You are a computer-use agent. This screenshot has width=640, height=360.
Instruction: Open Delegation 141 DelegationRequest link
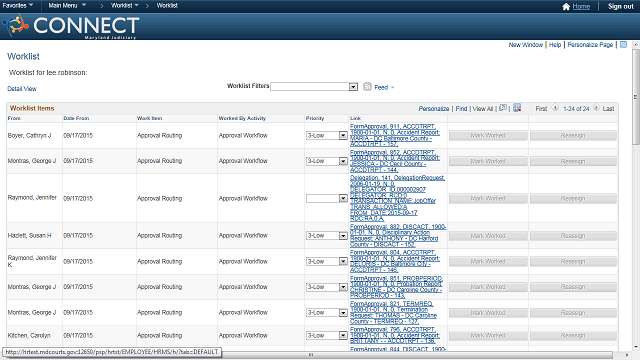point(397,198)
